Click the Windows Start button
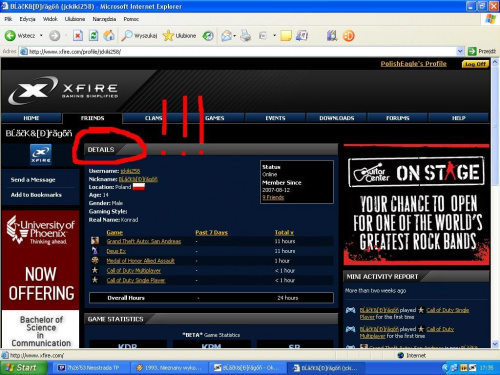Viewport: 500px width, 375px height. [22, 368]
